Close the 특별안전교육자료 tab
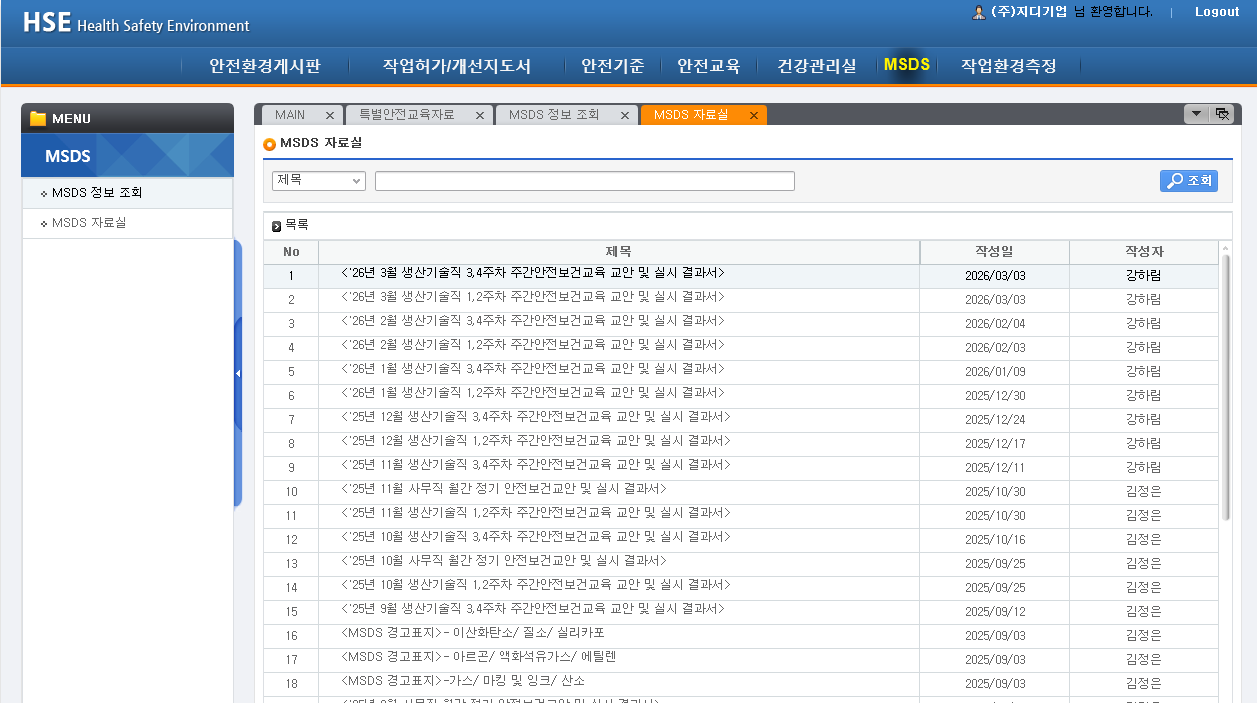Screen dimensions: 1257x703 pos(480,115)
